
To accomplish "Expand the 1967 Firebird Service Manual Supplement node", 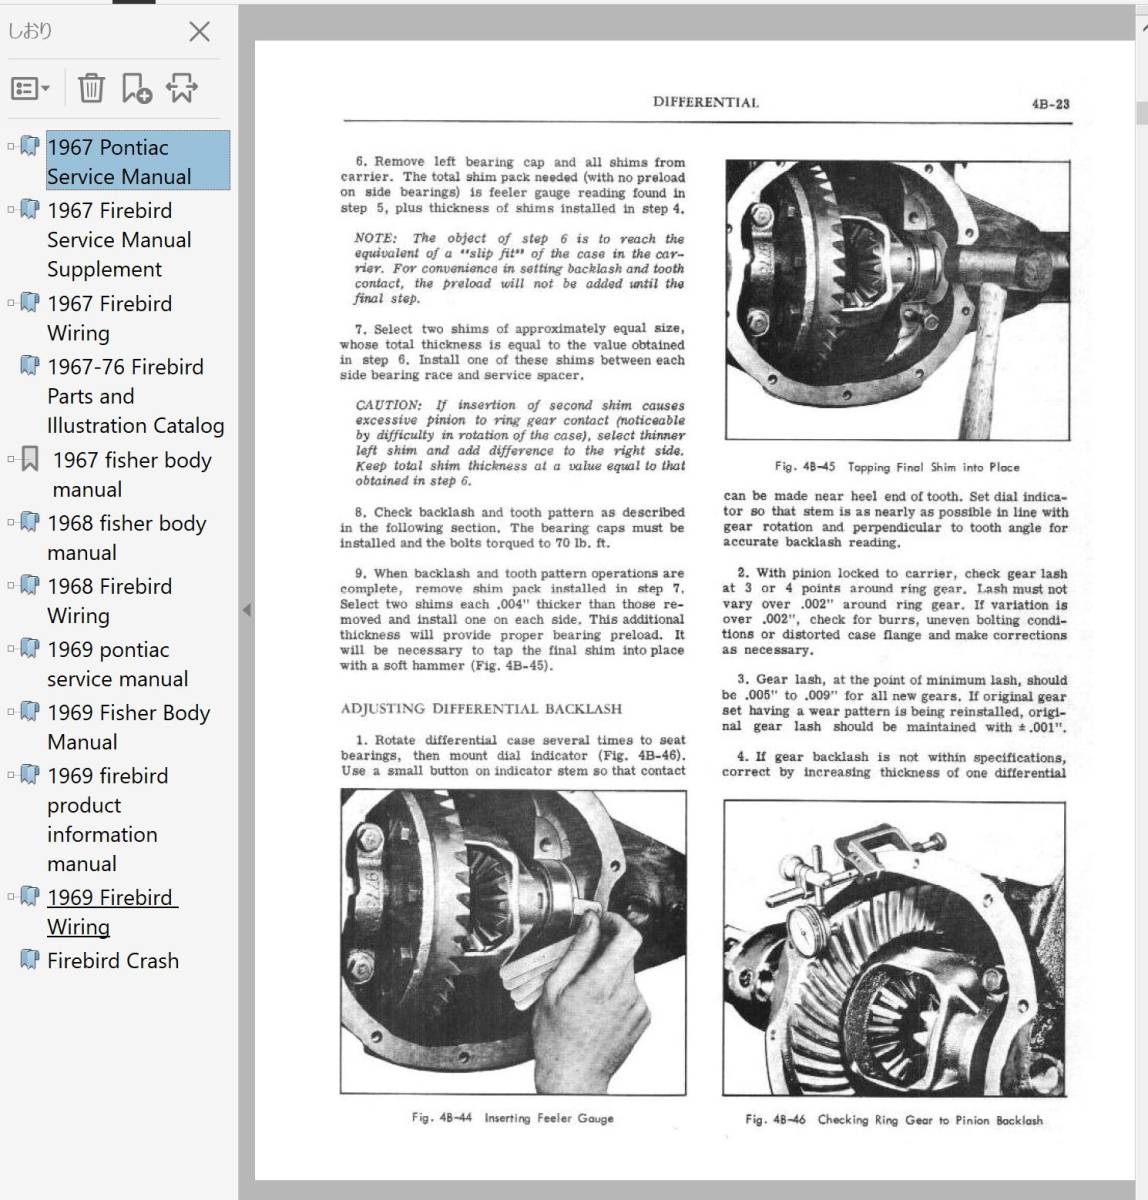I will (11, 209).
